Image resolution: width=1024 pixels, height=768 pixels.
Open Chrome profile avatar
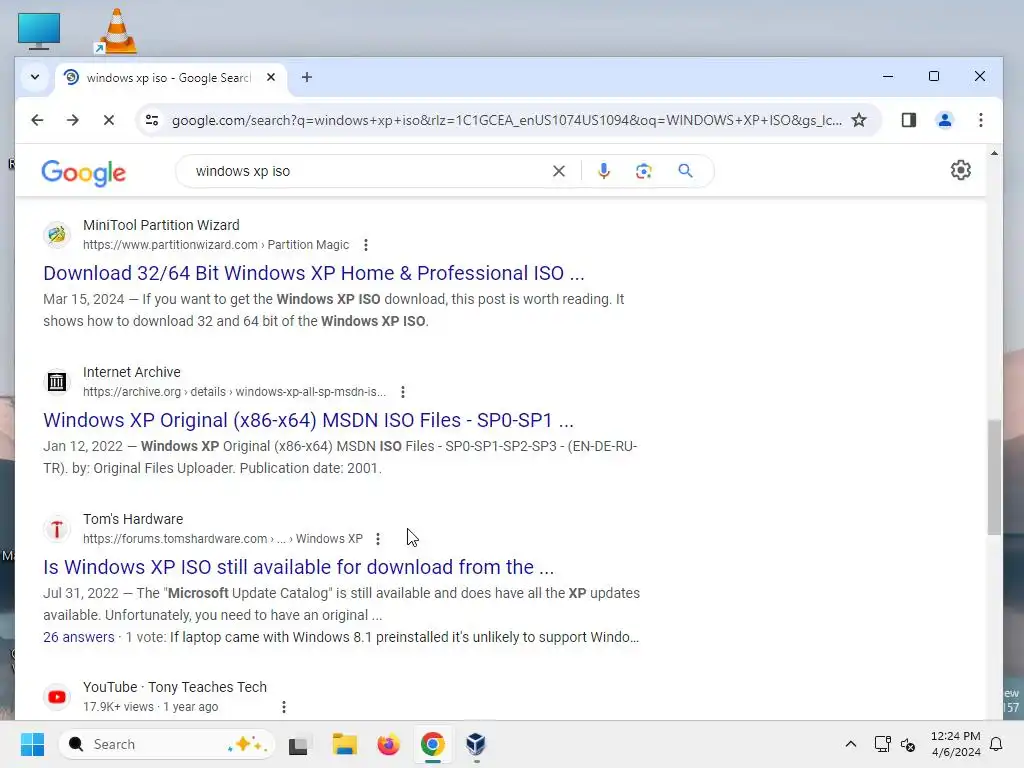pos(944,120)
